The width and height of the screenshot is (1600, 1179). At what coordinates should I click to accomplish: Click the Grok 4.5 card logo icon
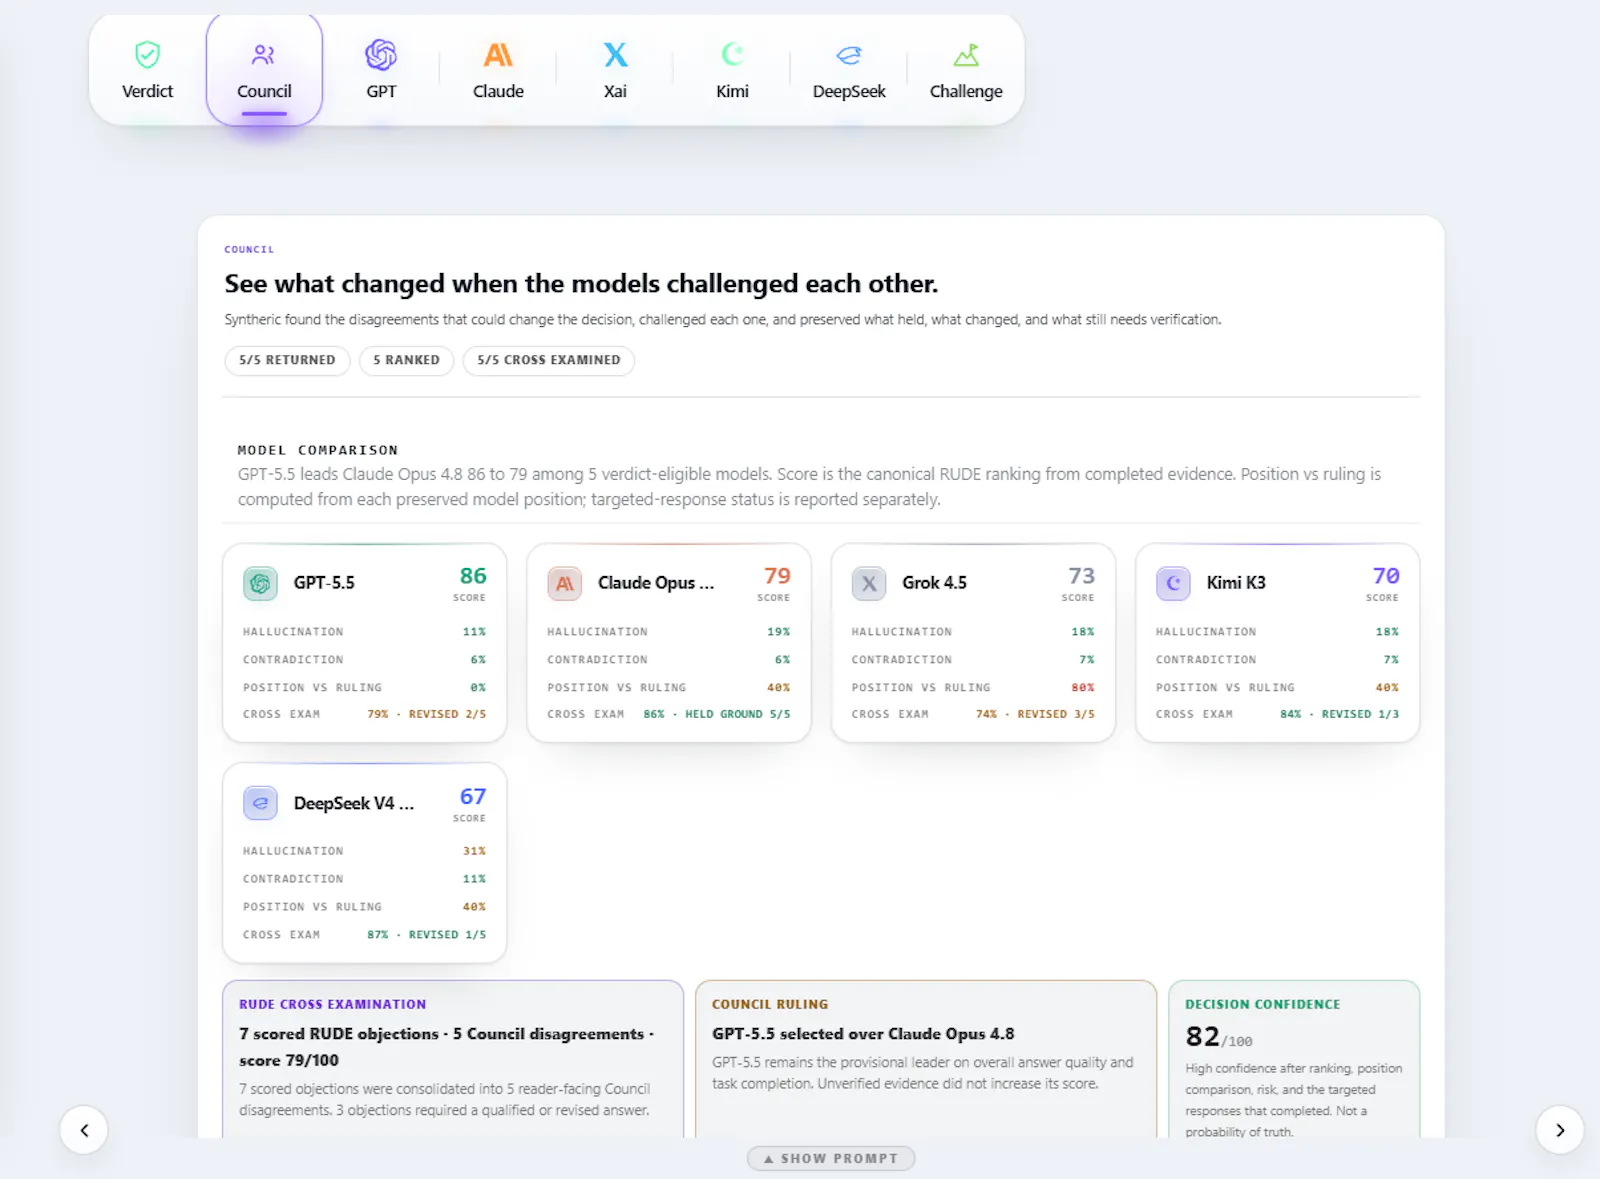pyautogui.click(x=869, y=583)
